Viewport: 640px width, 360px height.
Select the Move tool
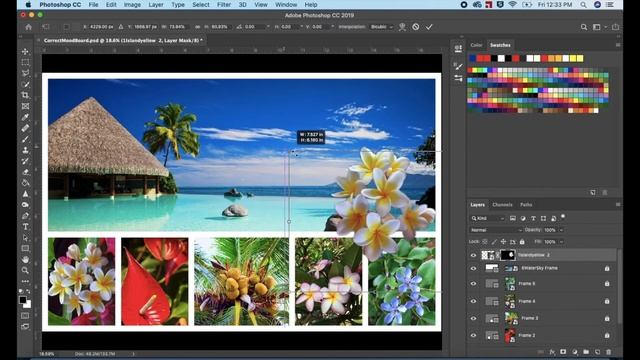coord(25,51)
